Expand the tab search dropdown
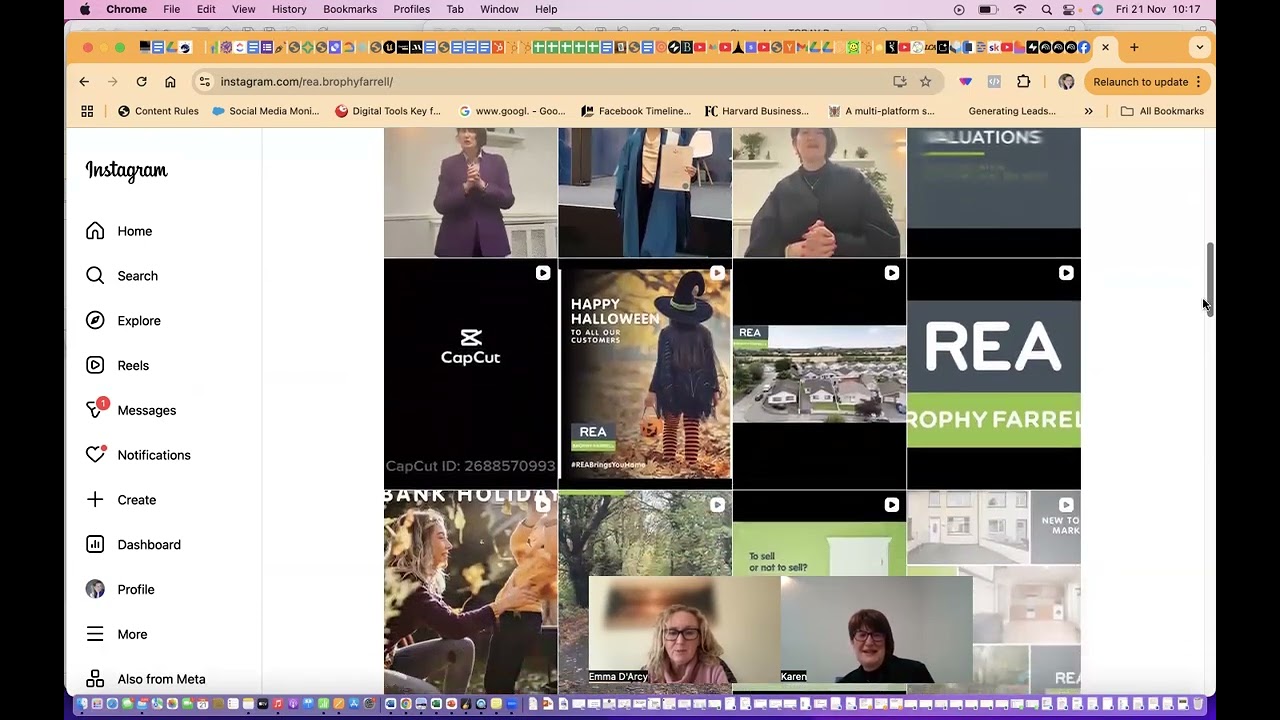This screenshot has height=720, width=1280. 1199,47
